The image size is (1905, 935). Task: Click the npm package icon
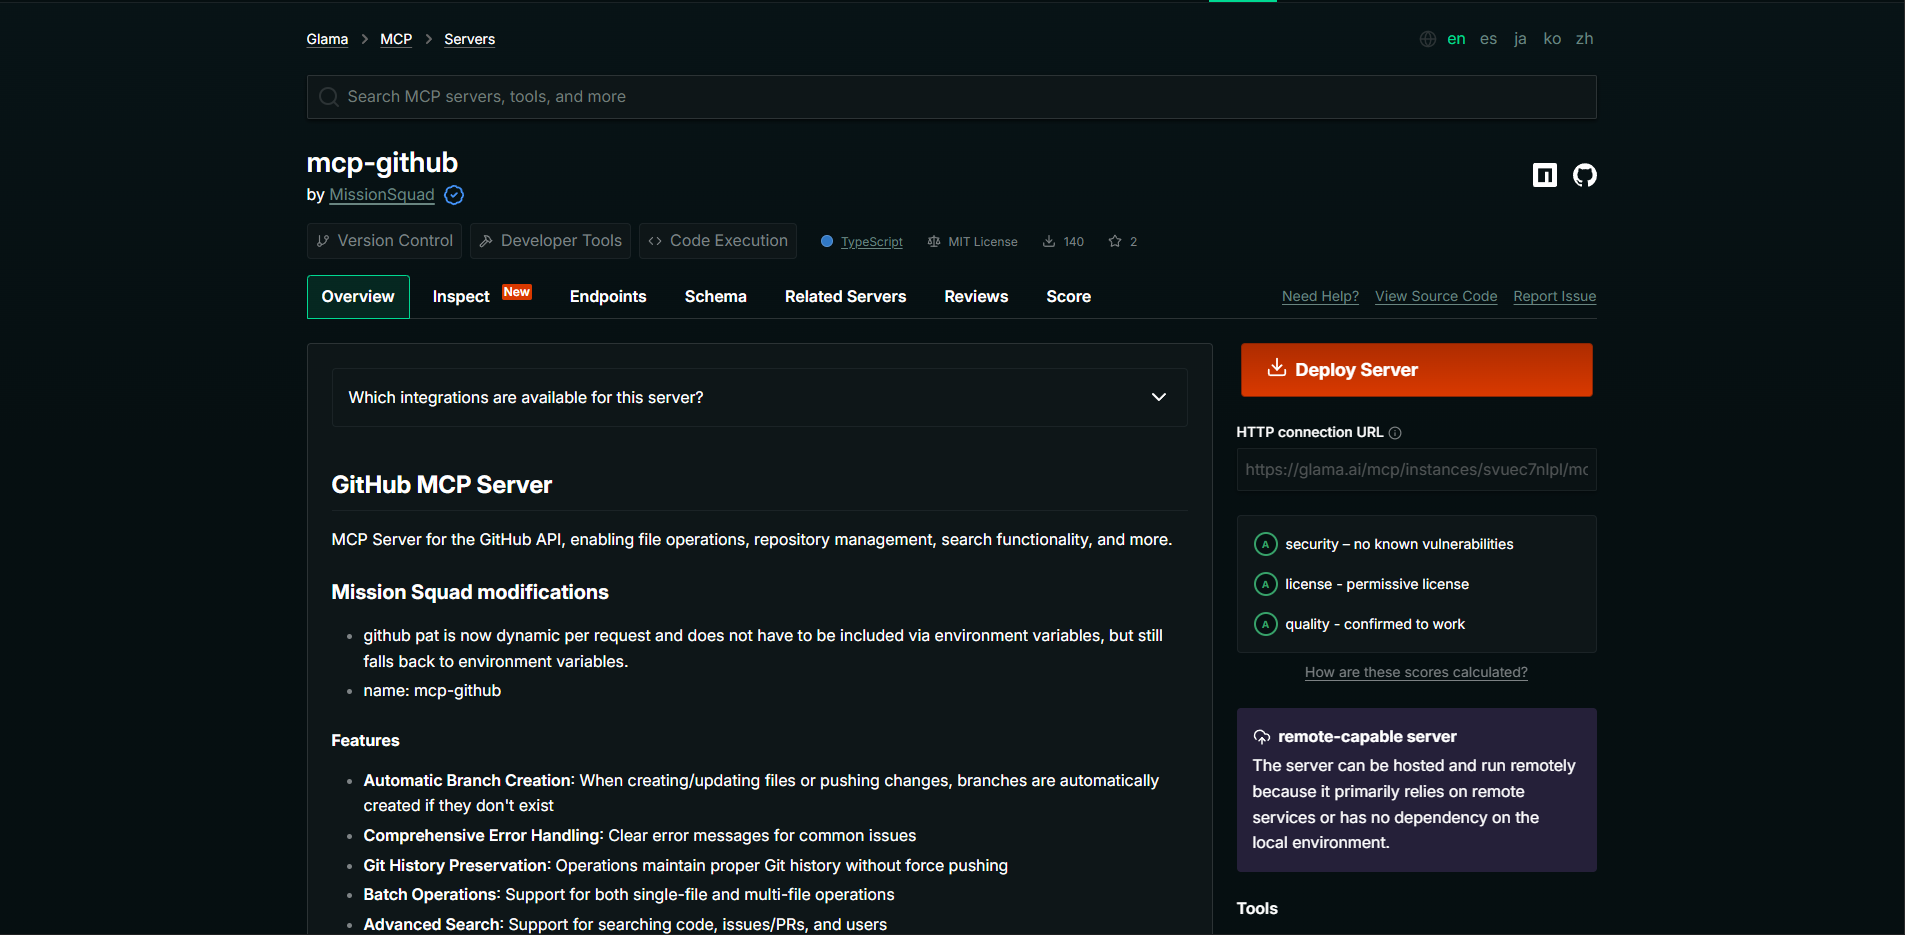1544,174
